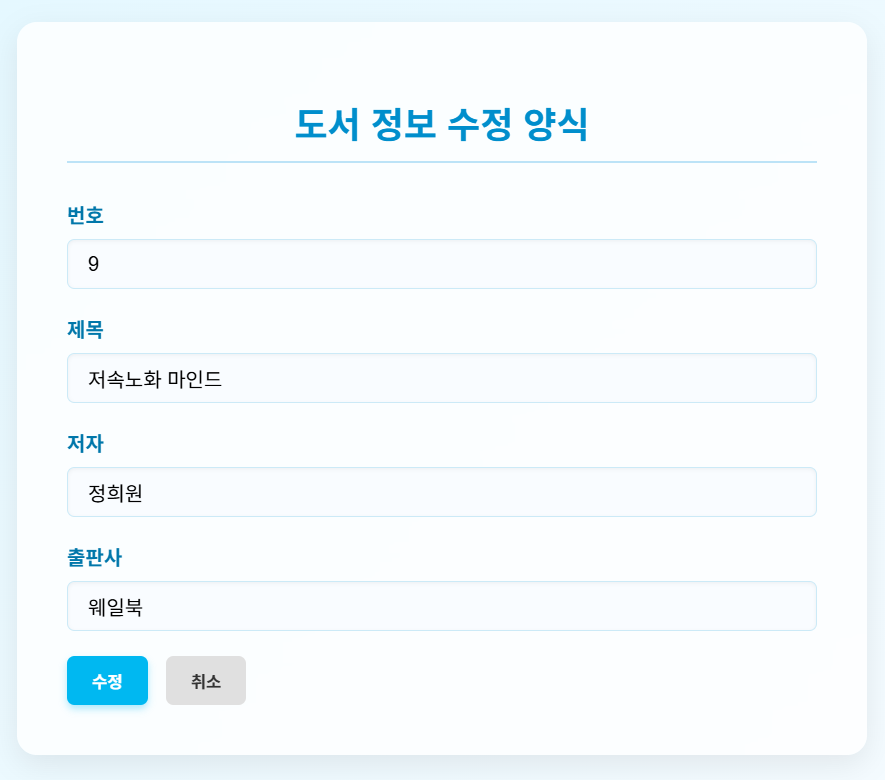
Task: Click the 번호 field label
Action: 85,215
